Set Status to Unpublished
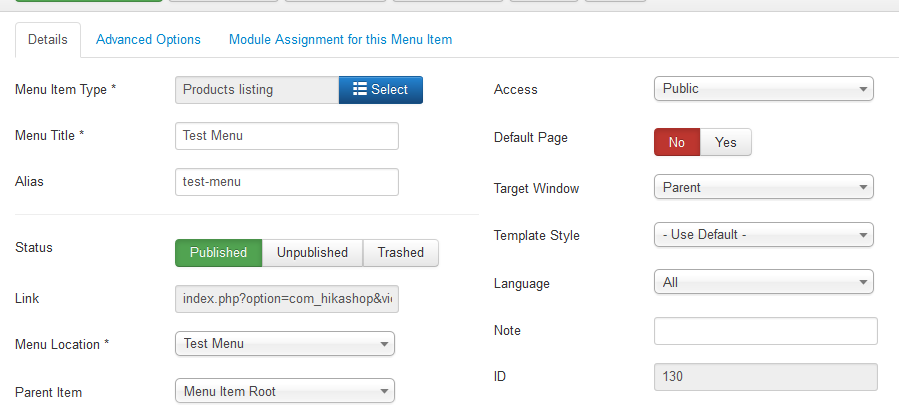899x414 pixels. [312, 253]
